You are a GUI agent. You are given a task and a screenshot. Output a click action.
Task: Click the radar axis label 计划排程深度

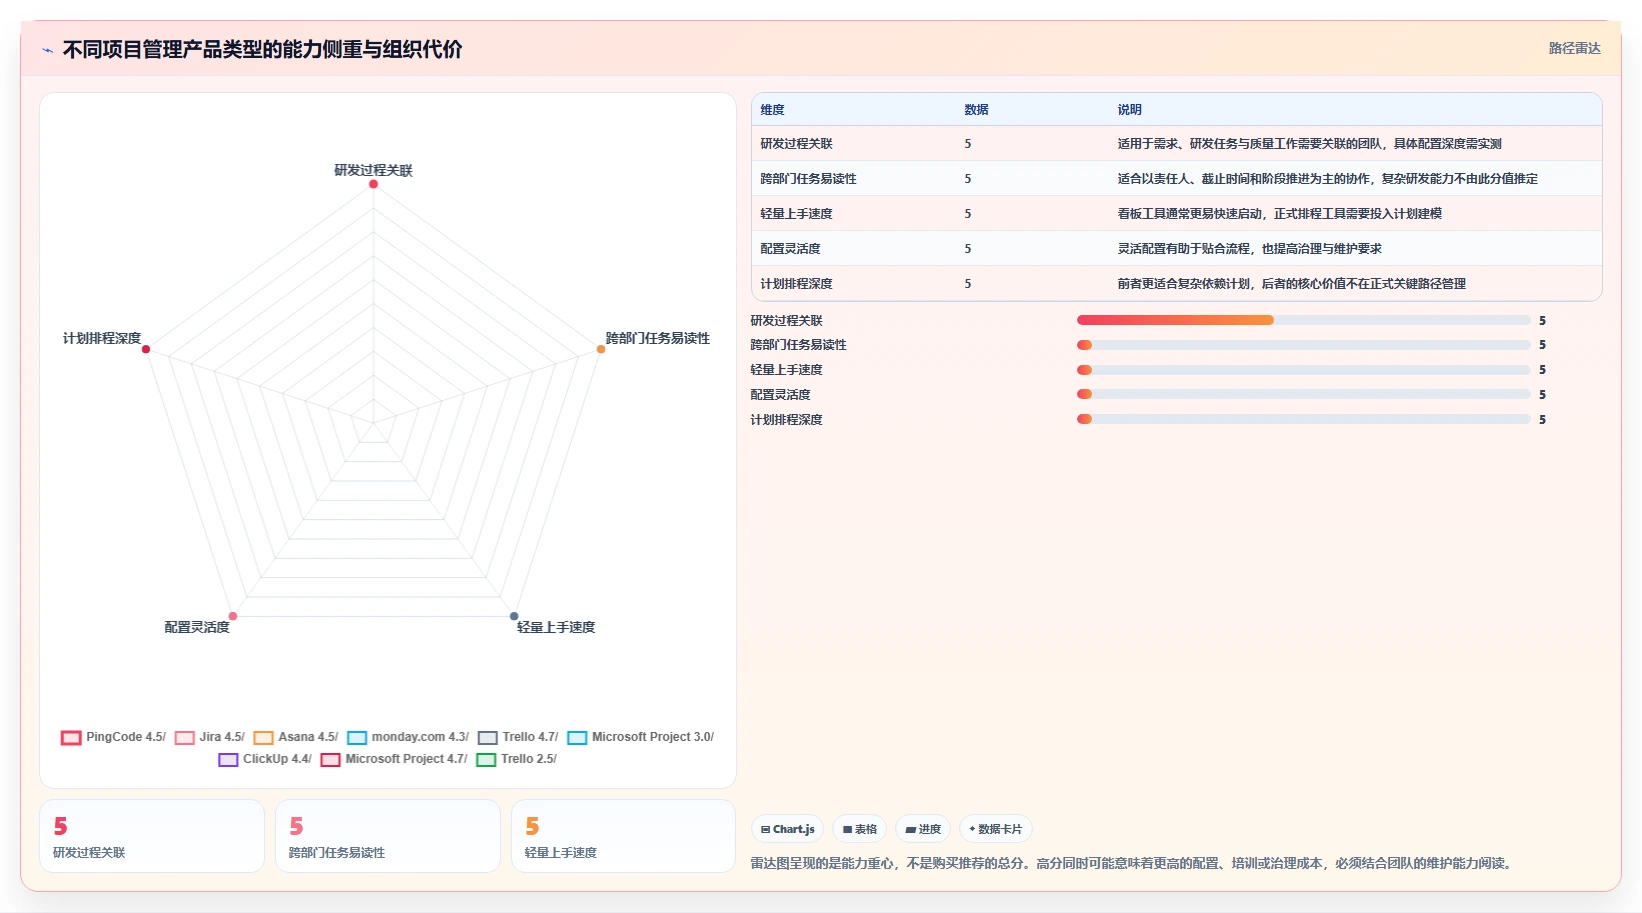tap(102, 338)
